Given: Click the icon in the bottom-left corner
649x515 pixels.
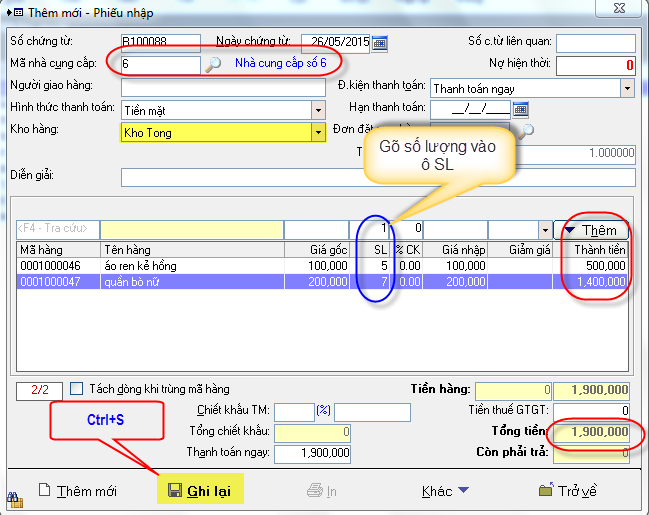Looking at the screenshot, I should pos(15,497).
